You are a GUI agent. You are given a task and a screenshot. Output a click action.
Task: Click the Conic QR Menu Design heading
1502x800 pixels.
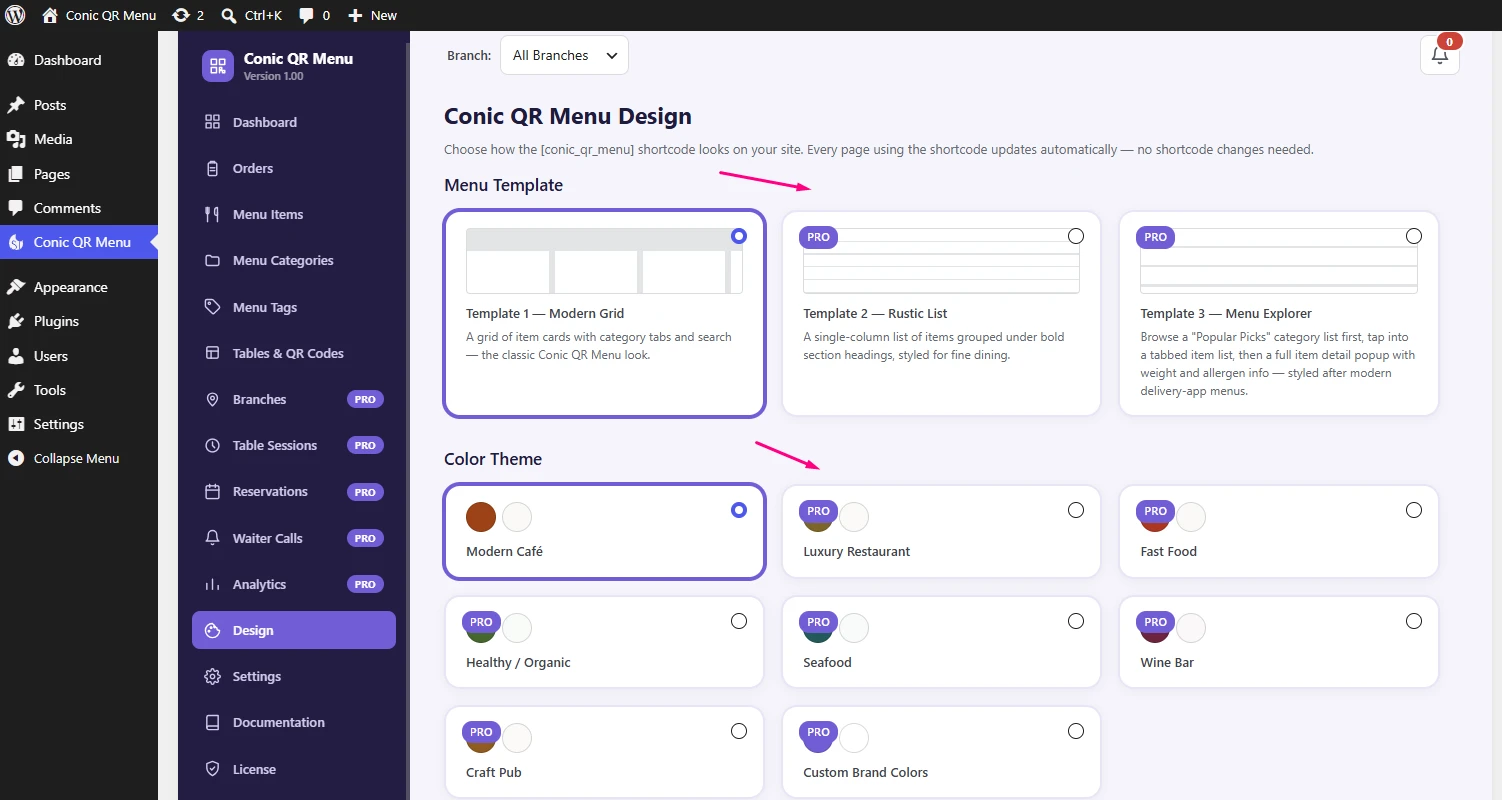coord(568,116)
